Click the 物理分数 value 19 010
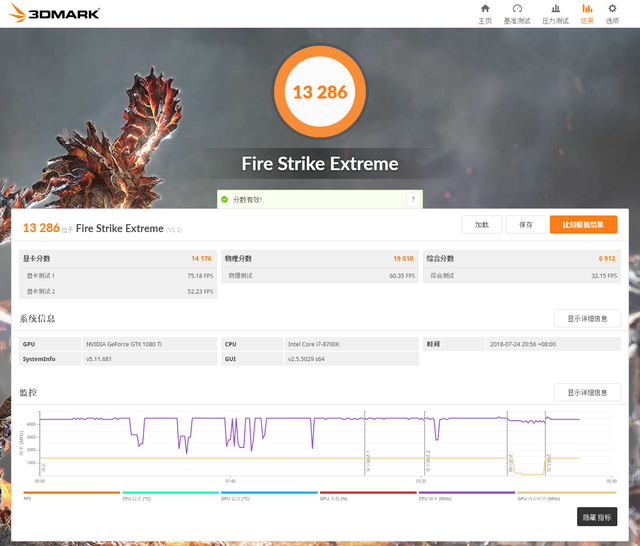 tap(403, 258)
